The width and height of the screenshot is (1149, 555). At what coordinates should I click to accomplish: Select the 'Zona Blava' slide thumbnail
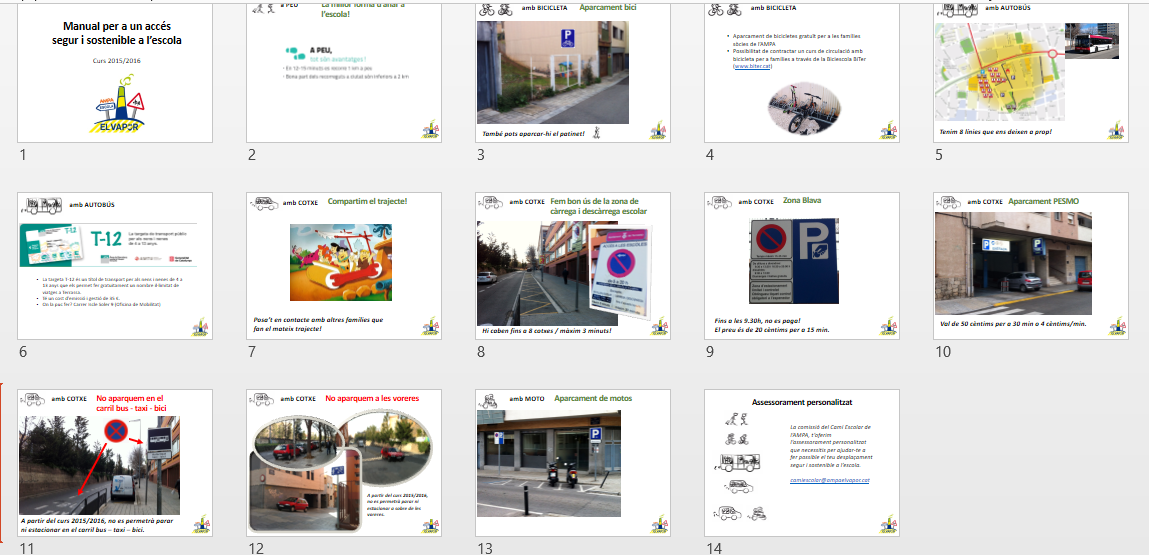pyautogui.click(x=802, y=266)
